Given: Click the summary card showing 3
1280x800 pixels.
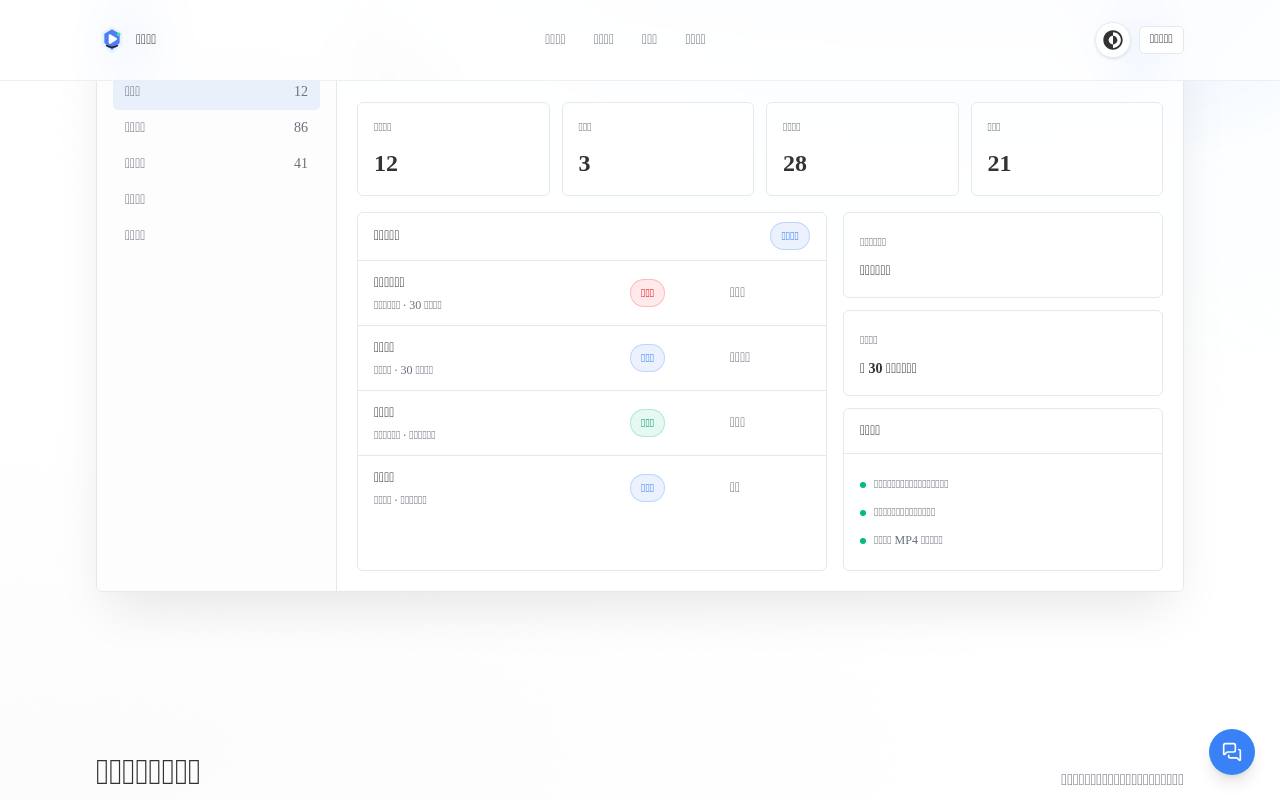Looking at the screenshot, I should [x=658, y=149].
